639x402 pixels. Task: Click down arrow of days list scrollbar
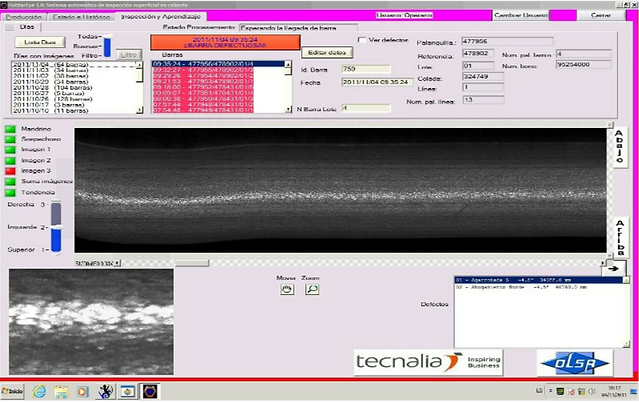(140, 110)
